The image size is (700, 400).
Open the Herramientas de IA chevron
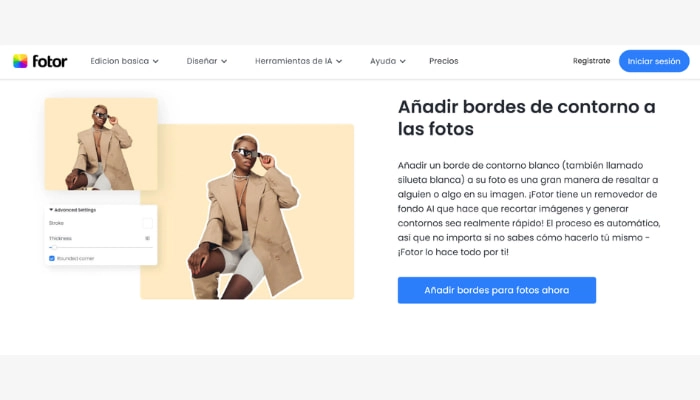339,61
